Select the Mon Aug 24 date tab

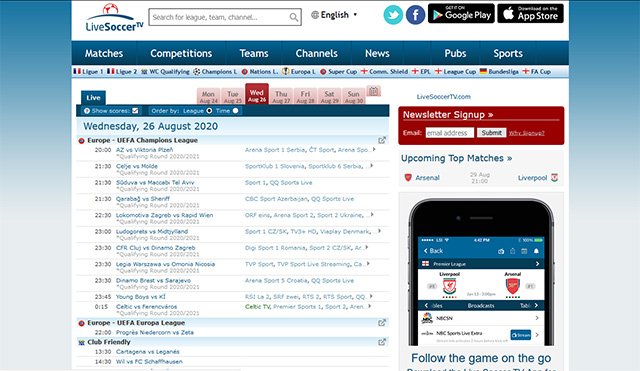[x=209, y=97]
